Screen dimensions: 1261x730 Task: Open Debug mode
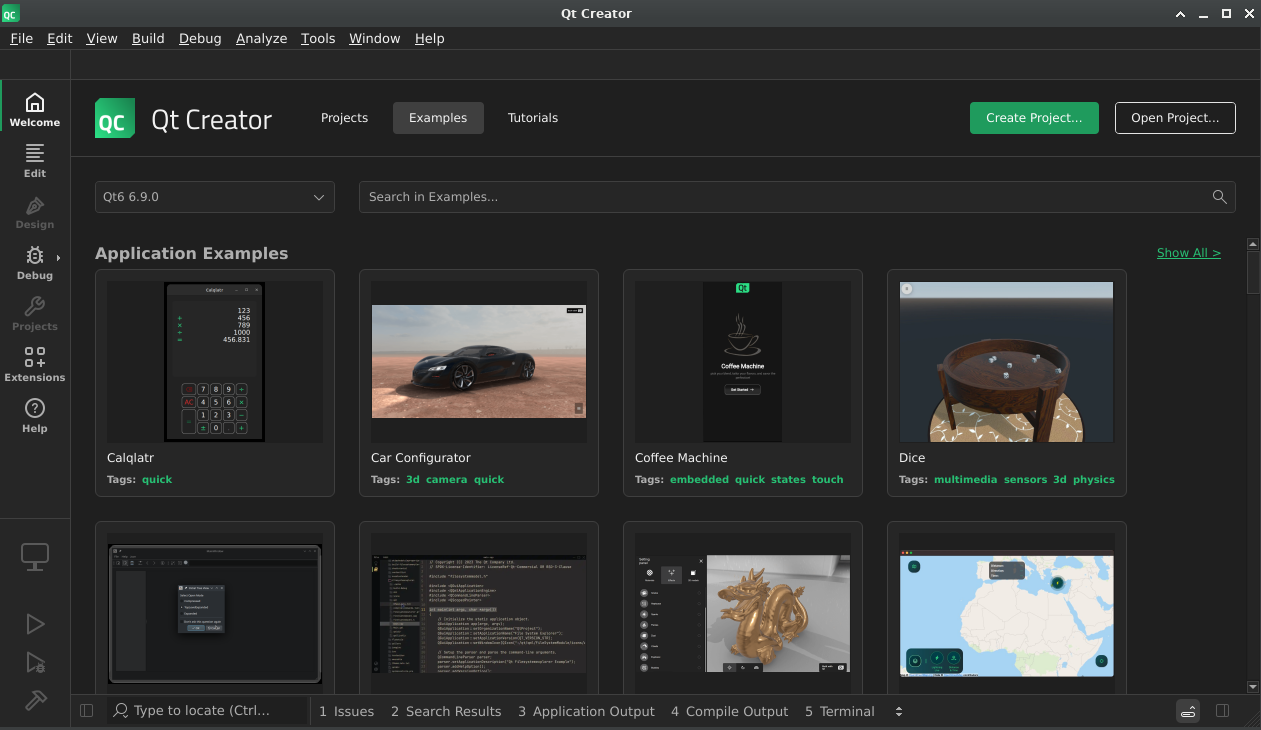pos(35,263)
